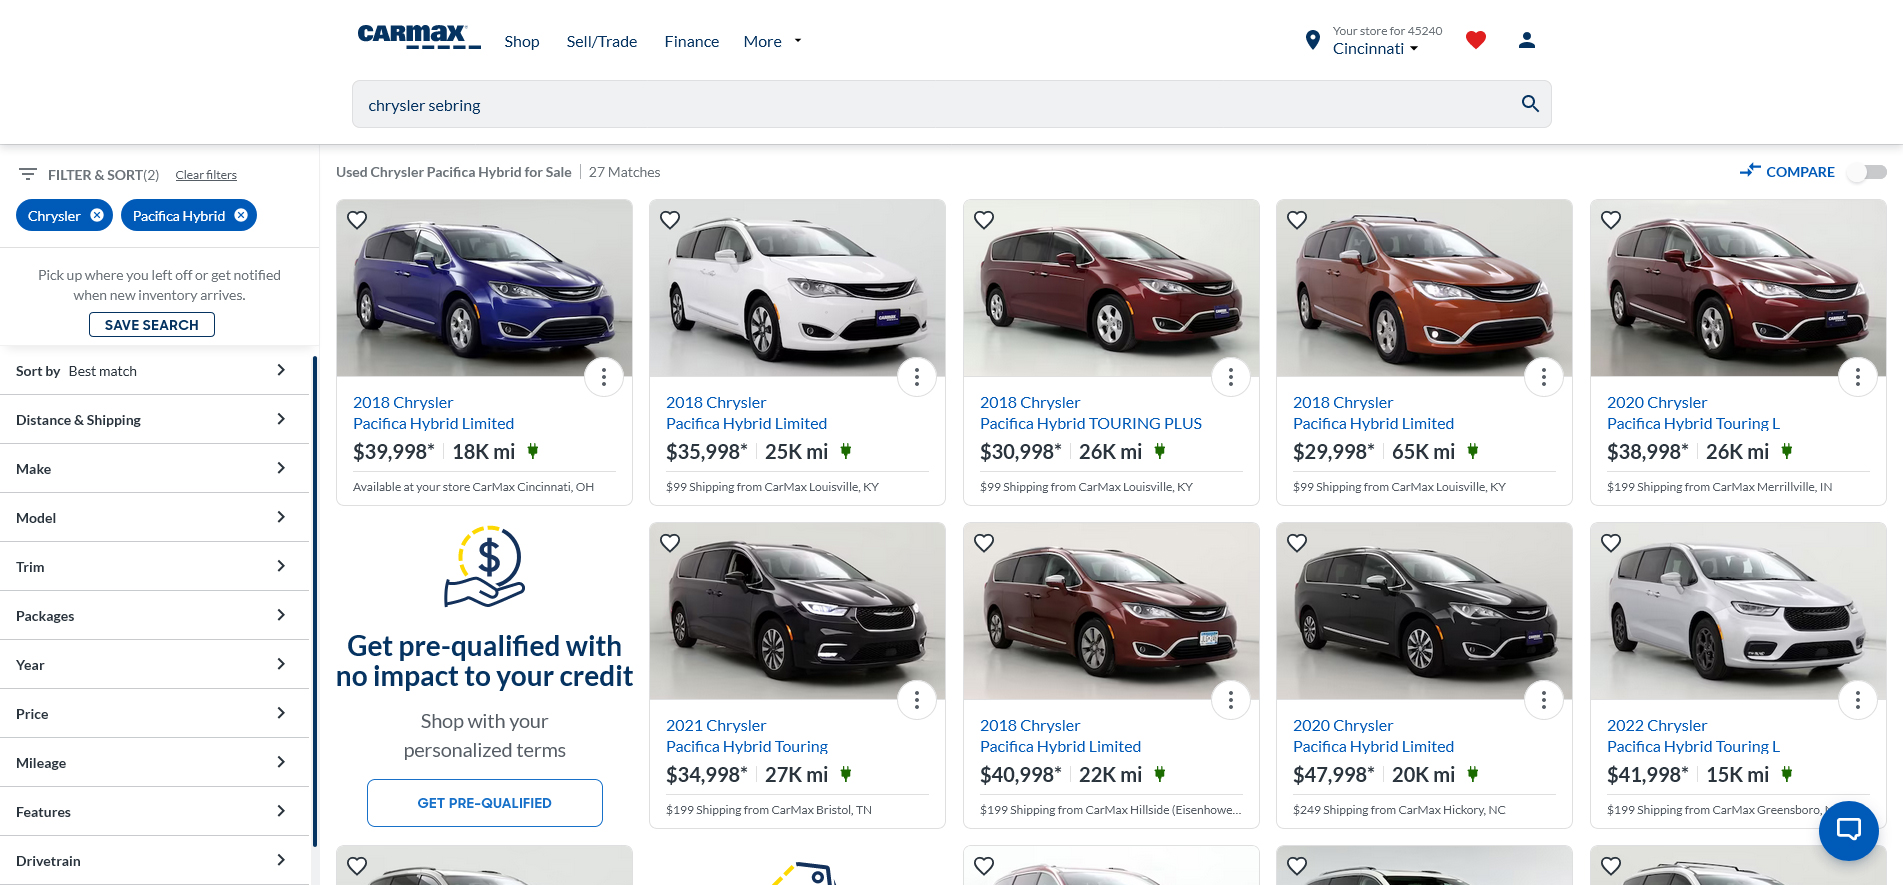1903x885 pixels.
Task: Open the Shop menu
Action: [x=522, y=41]
